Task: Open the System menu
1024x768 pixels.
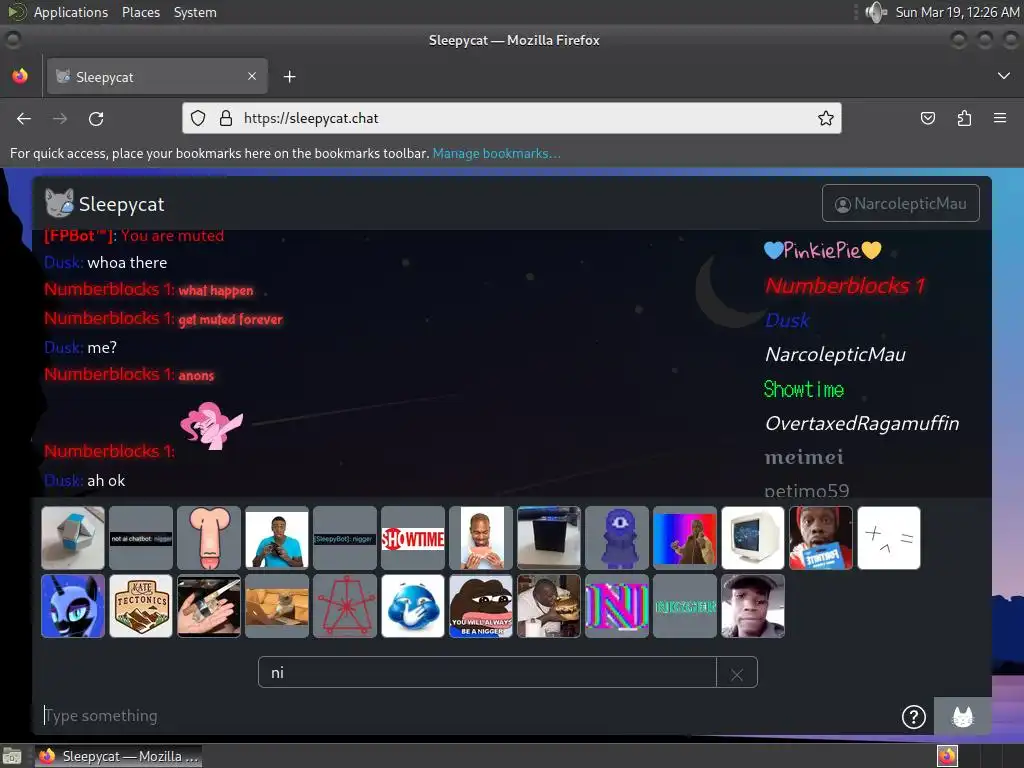Action: 195,12
